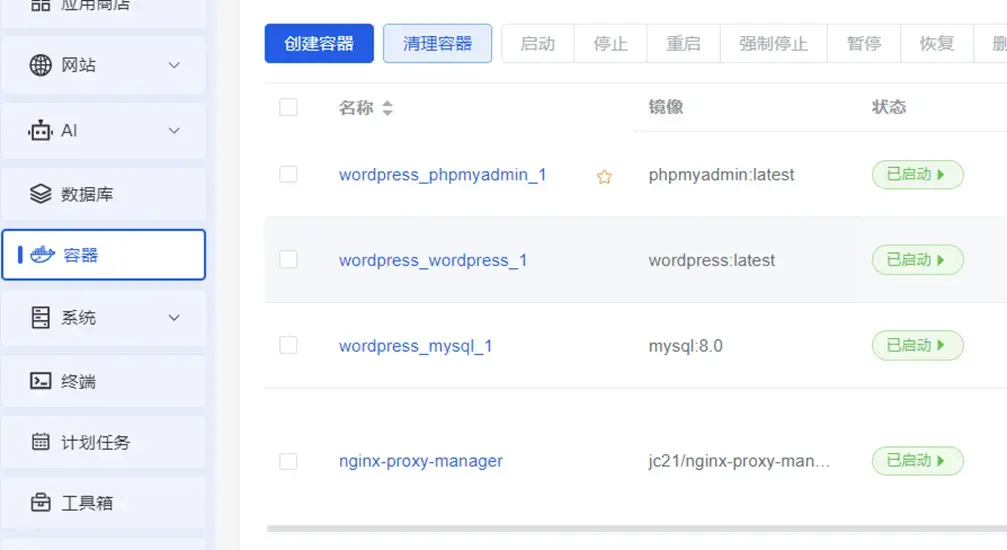Screen dimensions: 1007x550
Task: Click the star icon next to wordpress_phpmyadmin_1
Action: coord(604,177)
